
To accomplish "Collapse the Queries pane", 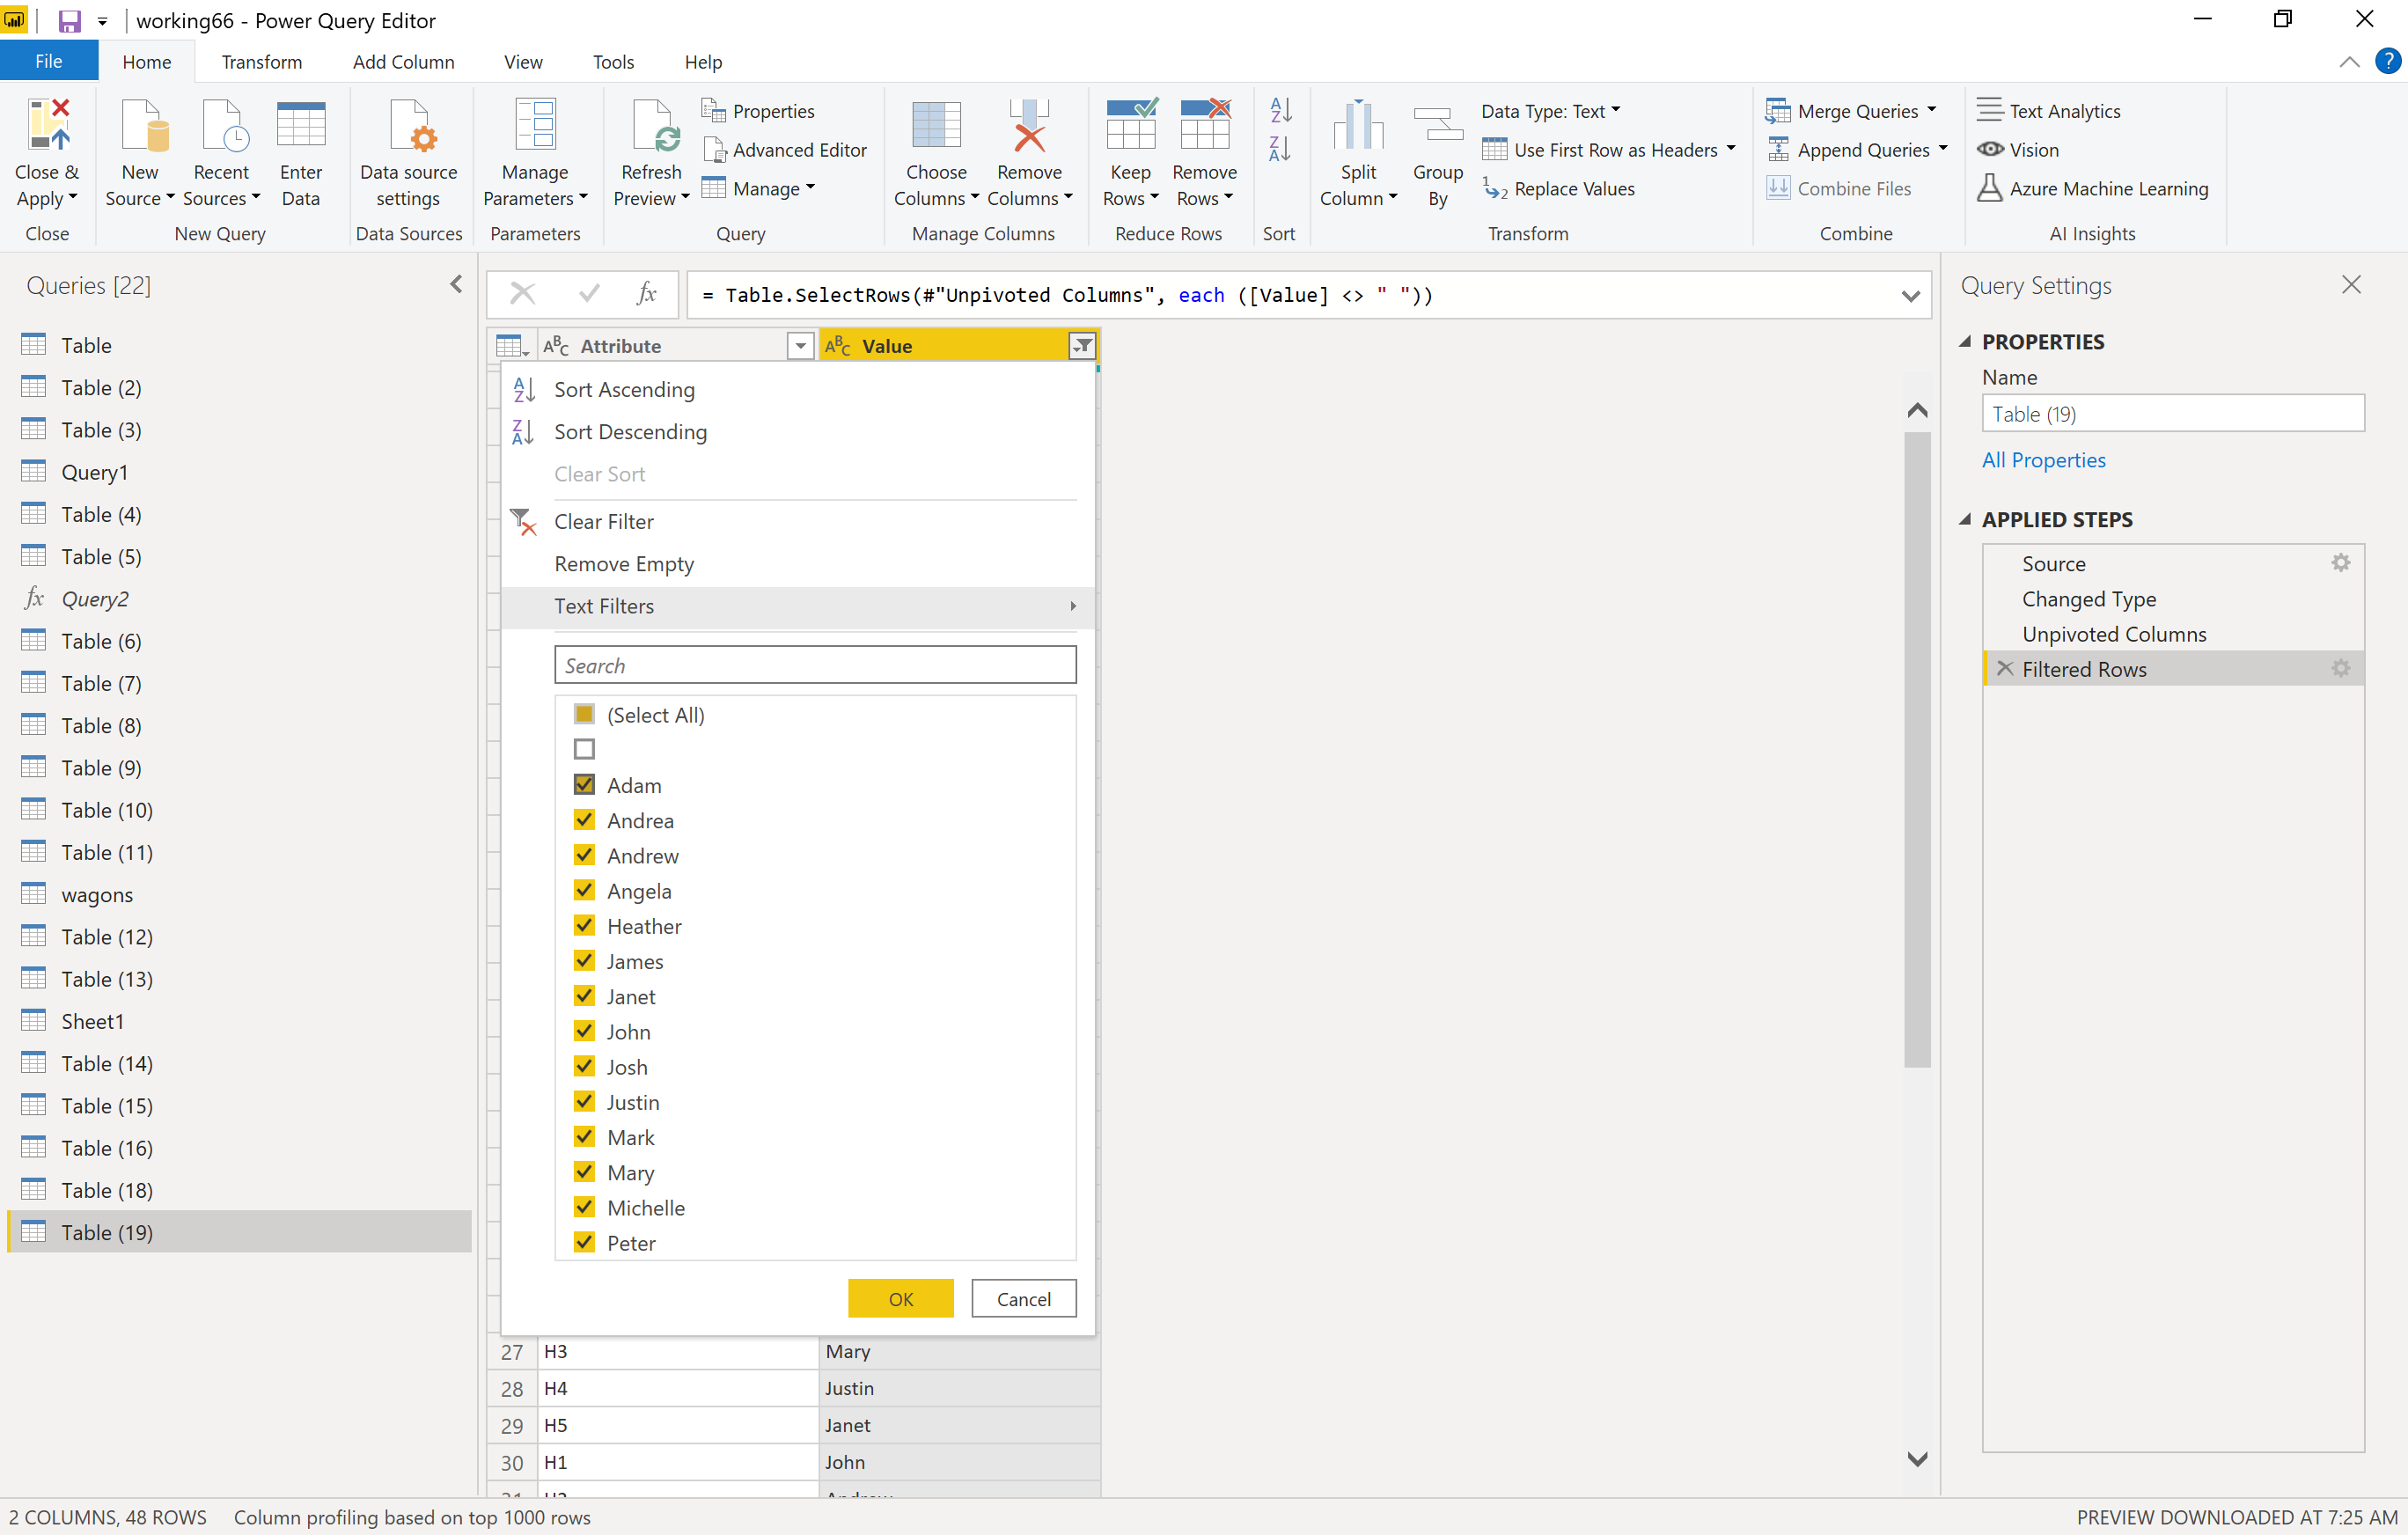I will click(456, 285).
